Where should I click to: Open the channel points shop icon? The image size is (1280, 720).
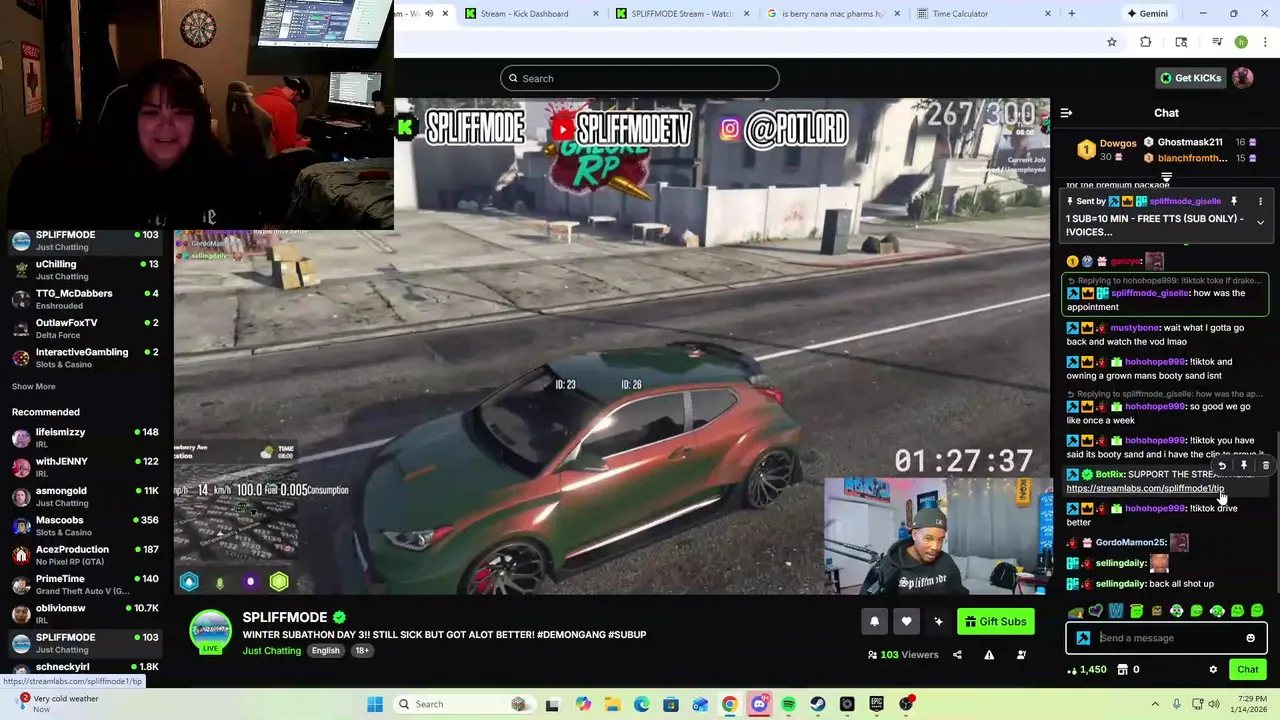pos(1122,670)
